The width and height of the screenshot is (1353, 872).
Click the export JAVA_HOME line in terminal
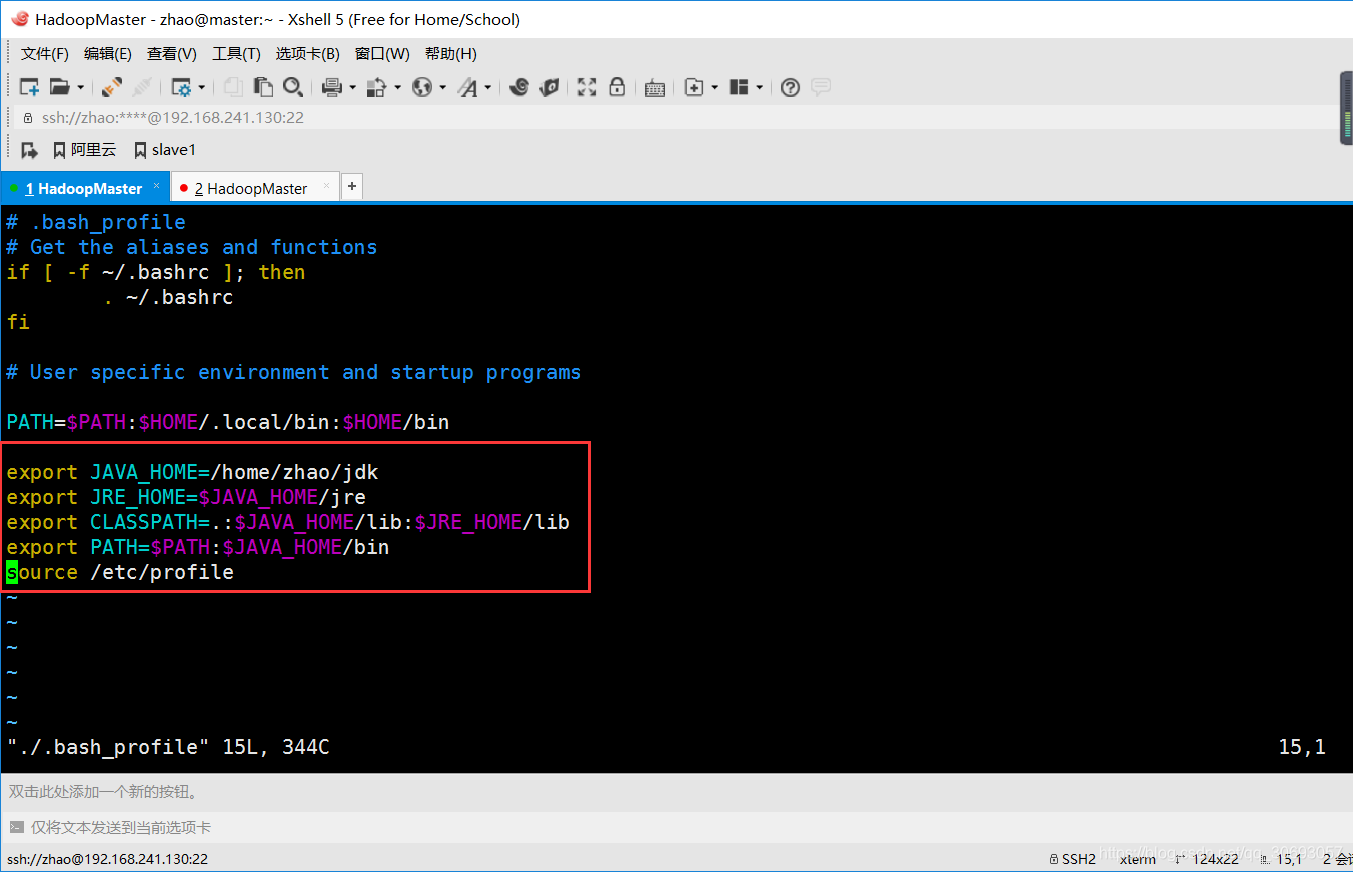192,472
